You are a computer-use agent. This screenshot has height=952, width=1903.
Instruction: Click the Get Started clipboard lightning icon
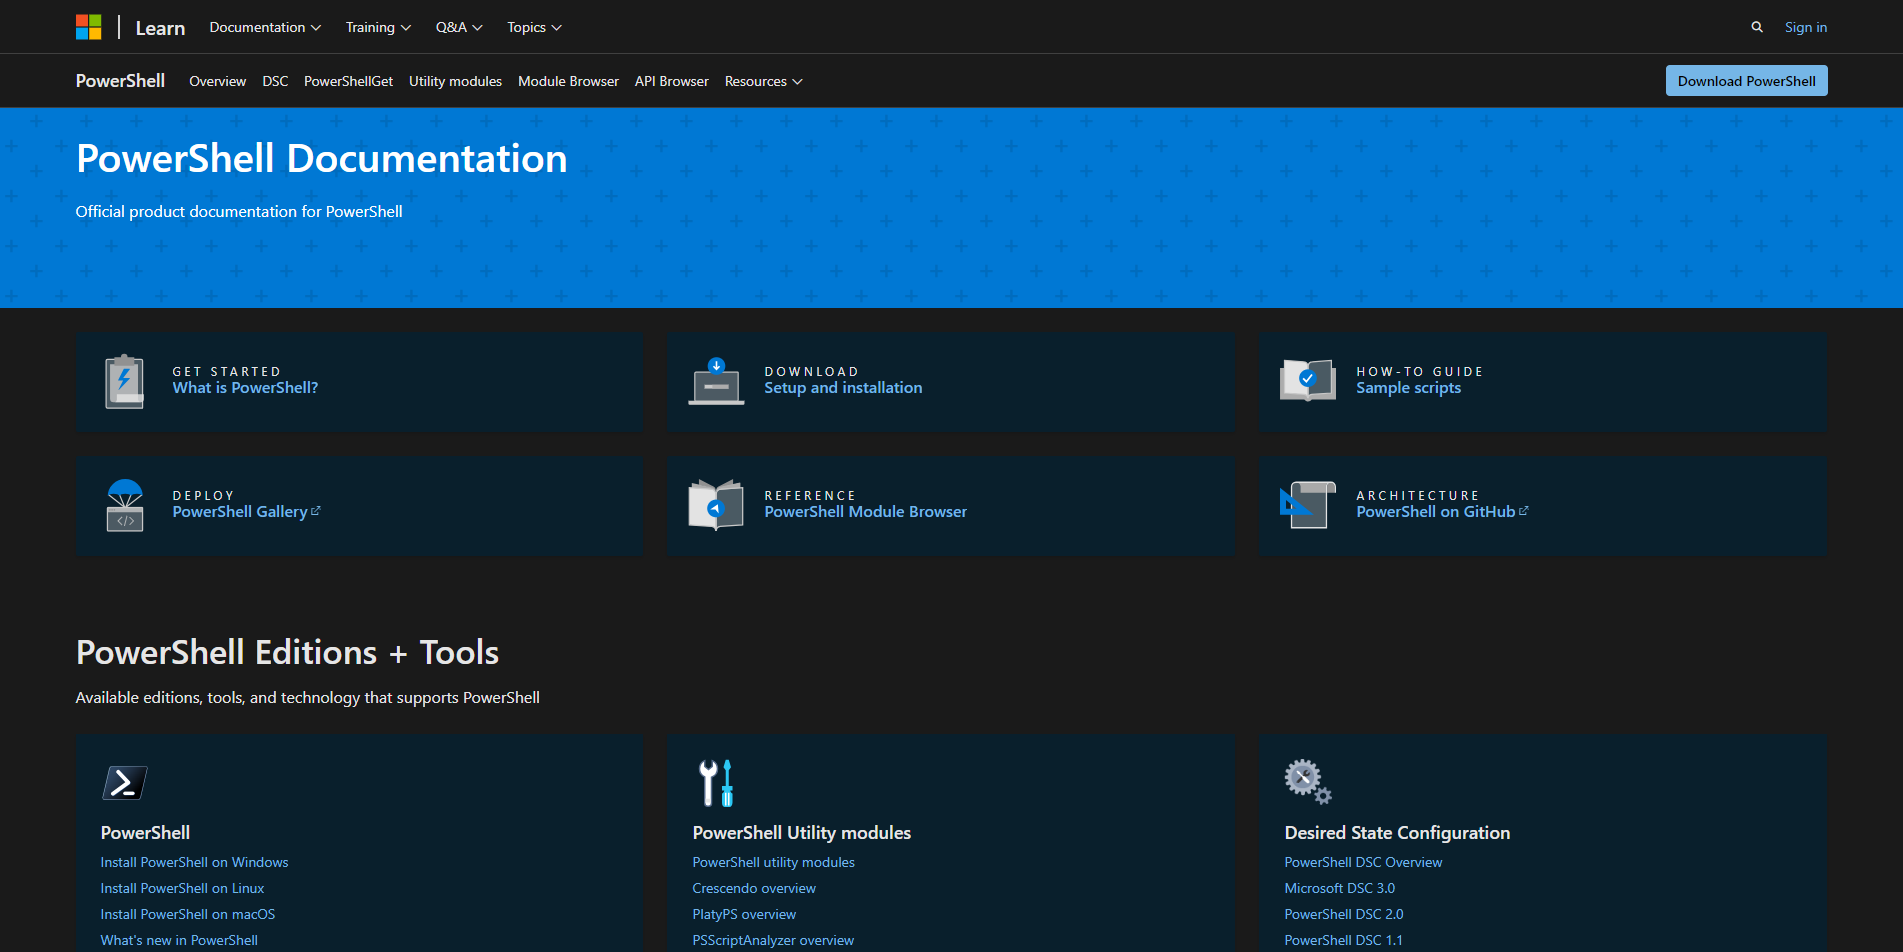pos(125,381)
